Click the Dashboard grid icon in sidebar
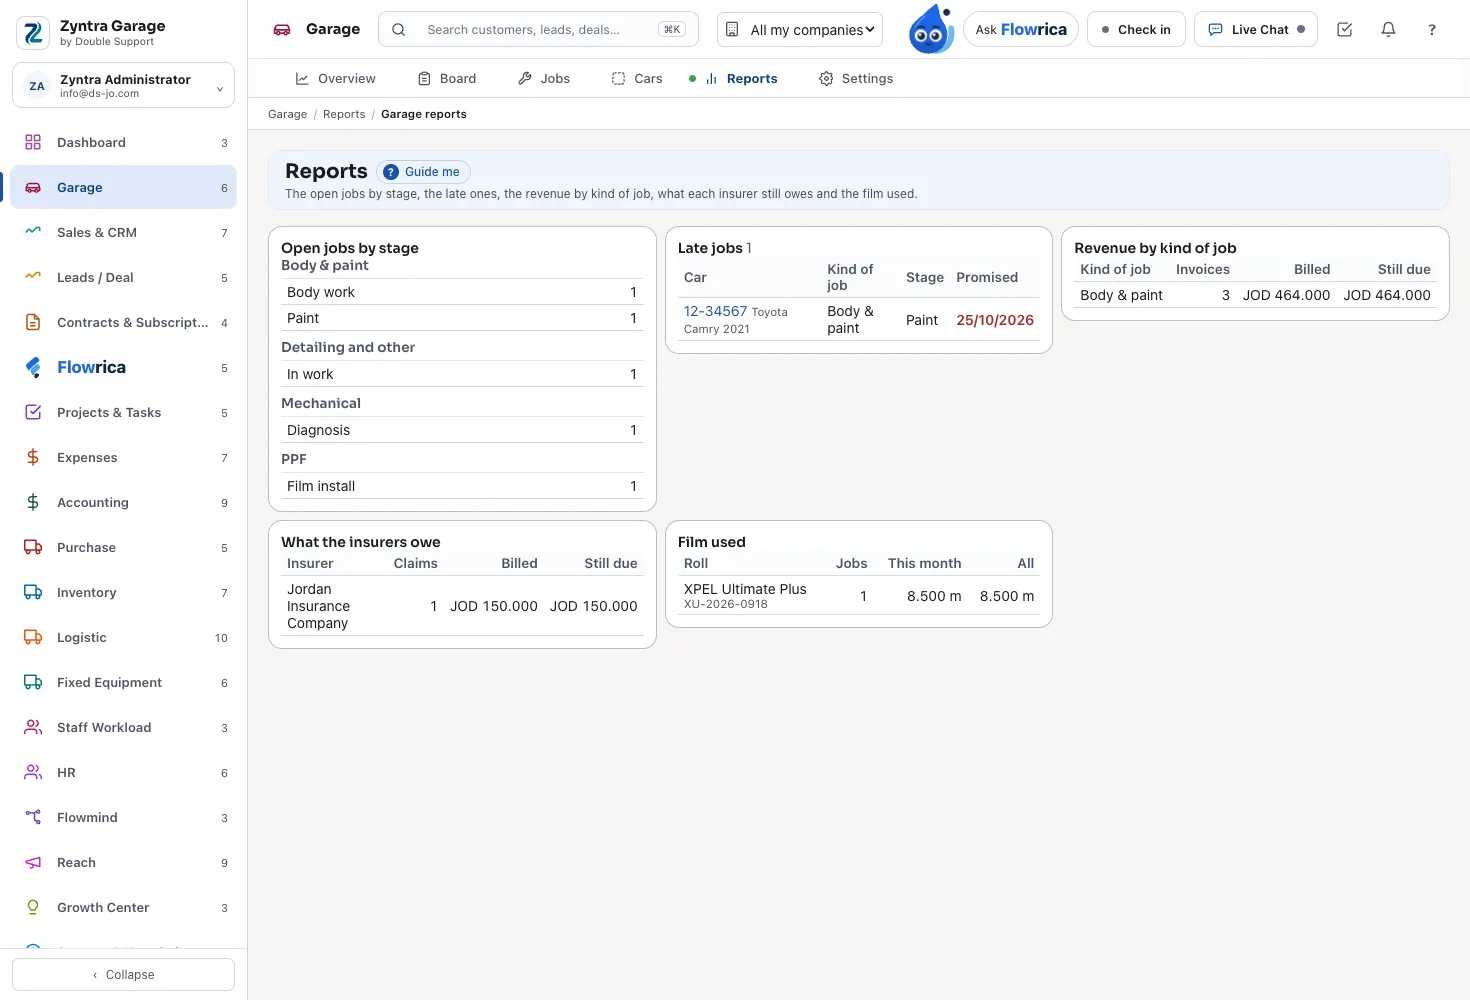Image resolution: width=1470 pixels, height=1000 pixels. 33,142
